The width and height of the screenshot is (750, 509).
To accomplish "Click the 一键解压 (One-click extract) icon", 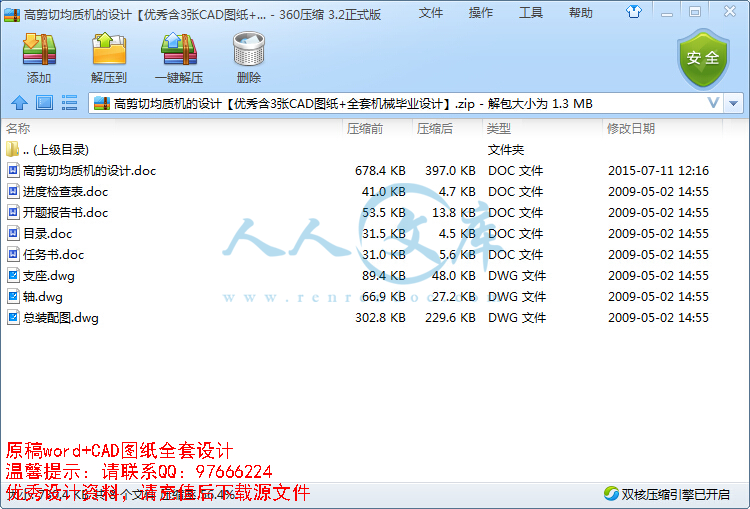I will pyautogui.click(x=179, y=49).
